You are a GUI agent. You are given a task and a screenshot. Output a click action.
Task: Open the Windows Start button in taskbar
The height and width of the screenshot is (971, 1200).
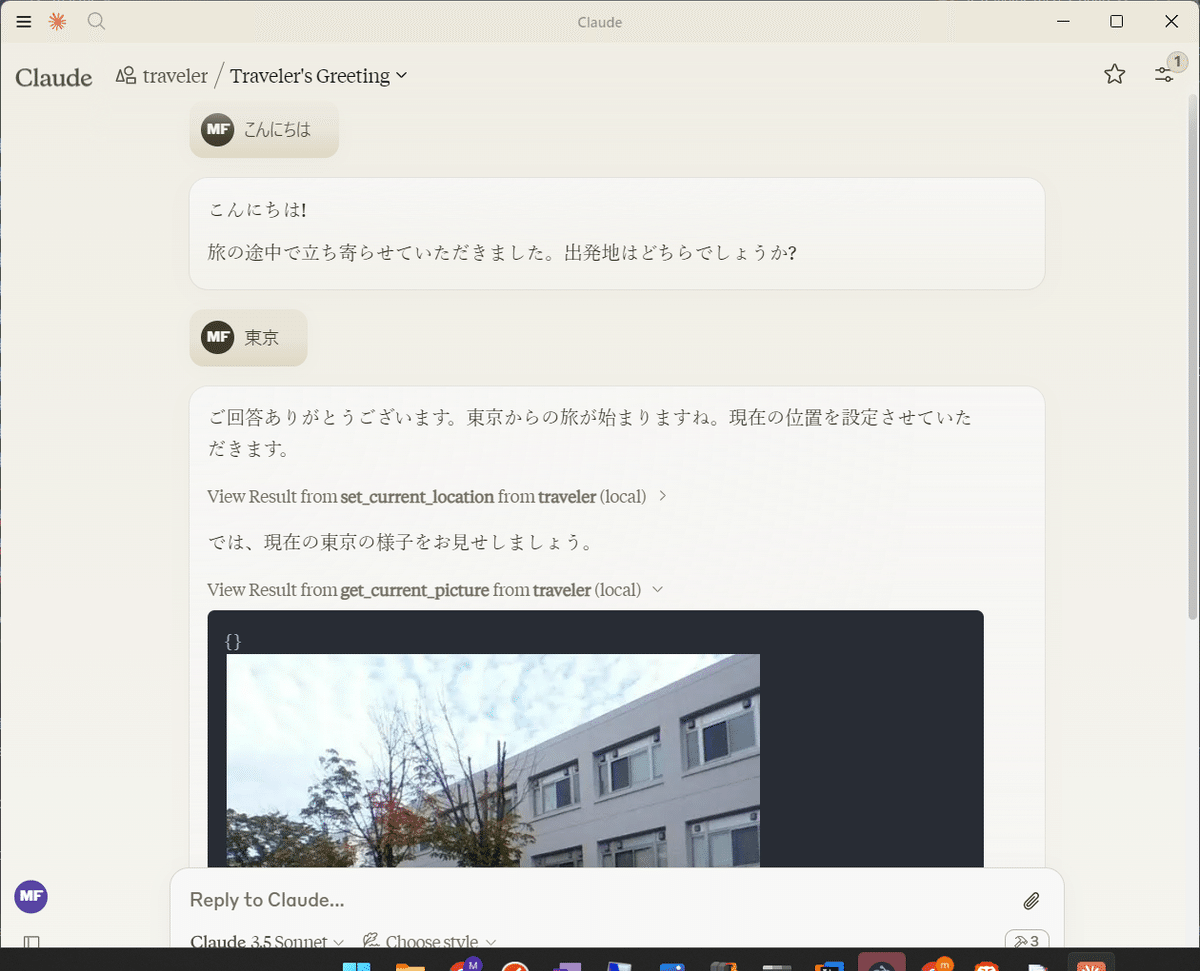[356, 966]
